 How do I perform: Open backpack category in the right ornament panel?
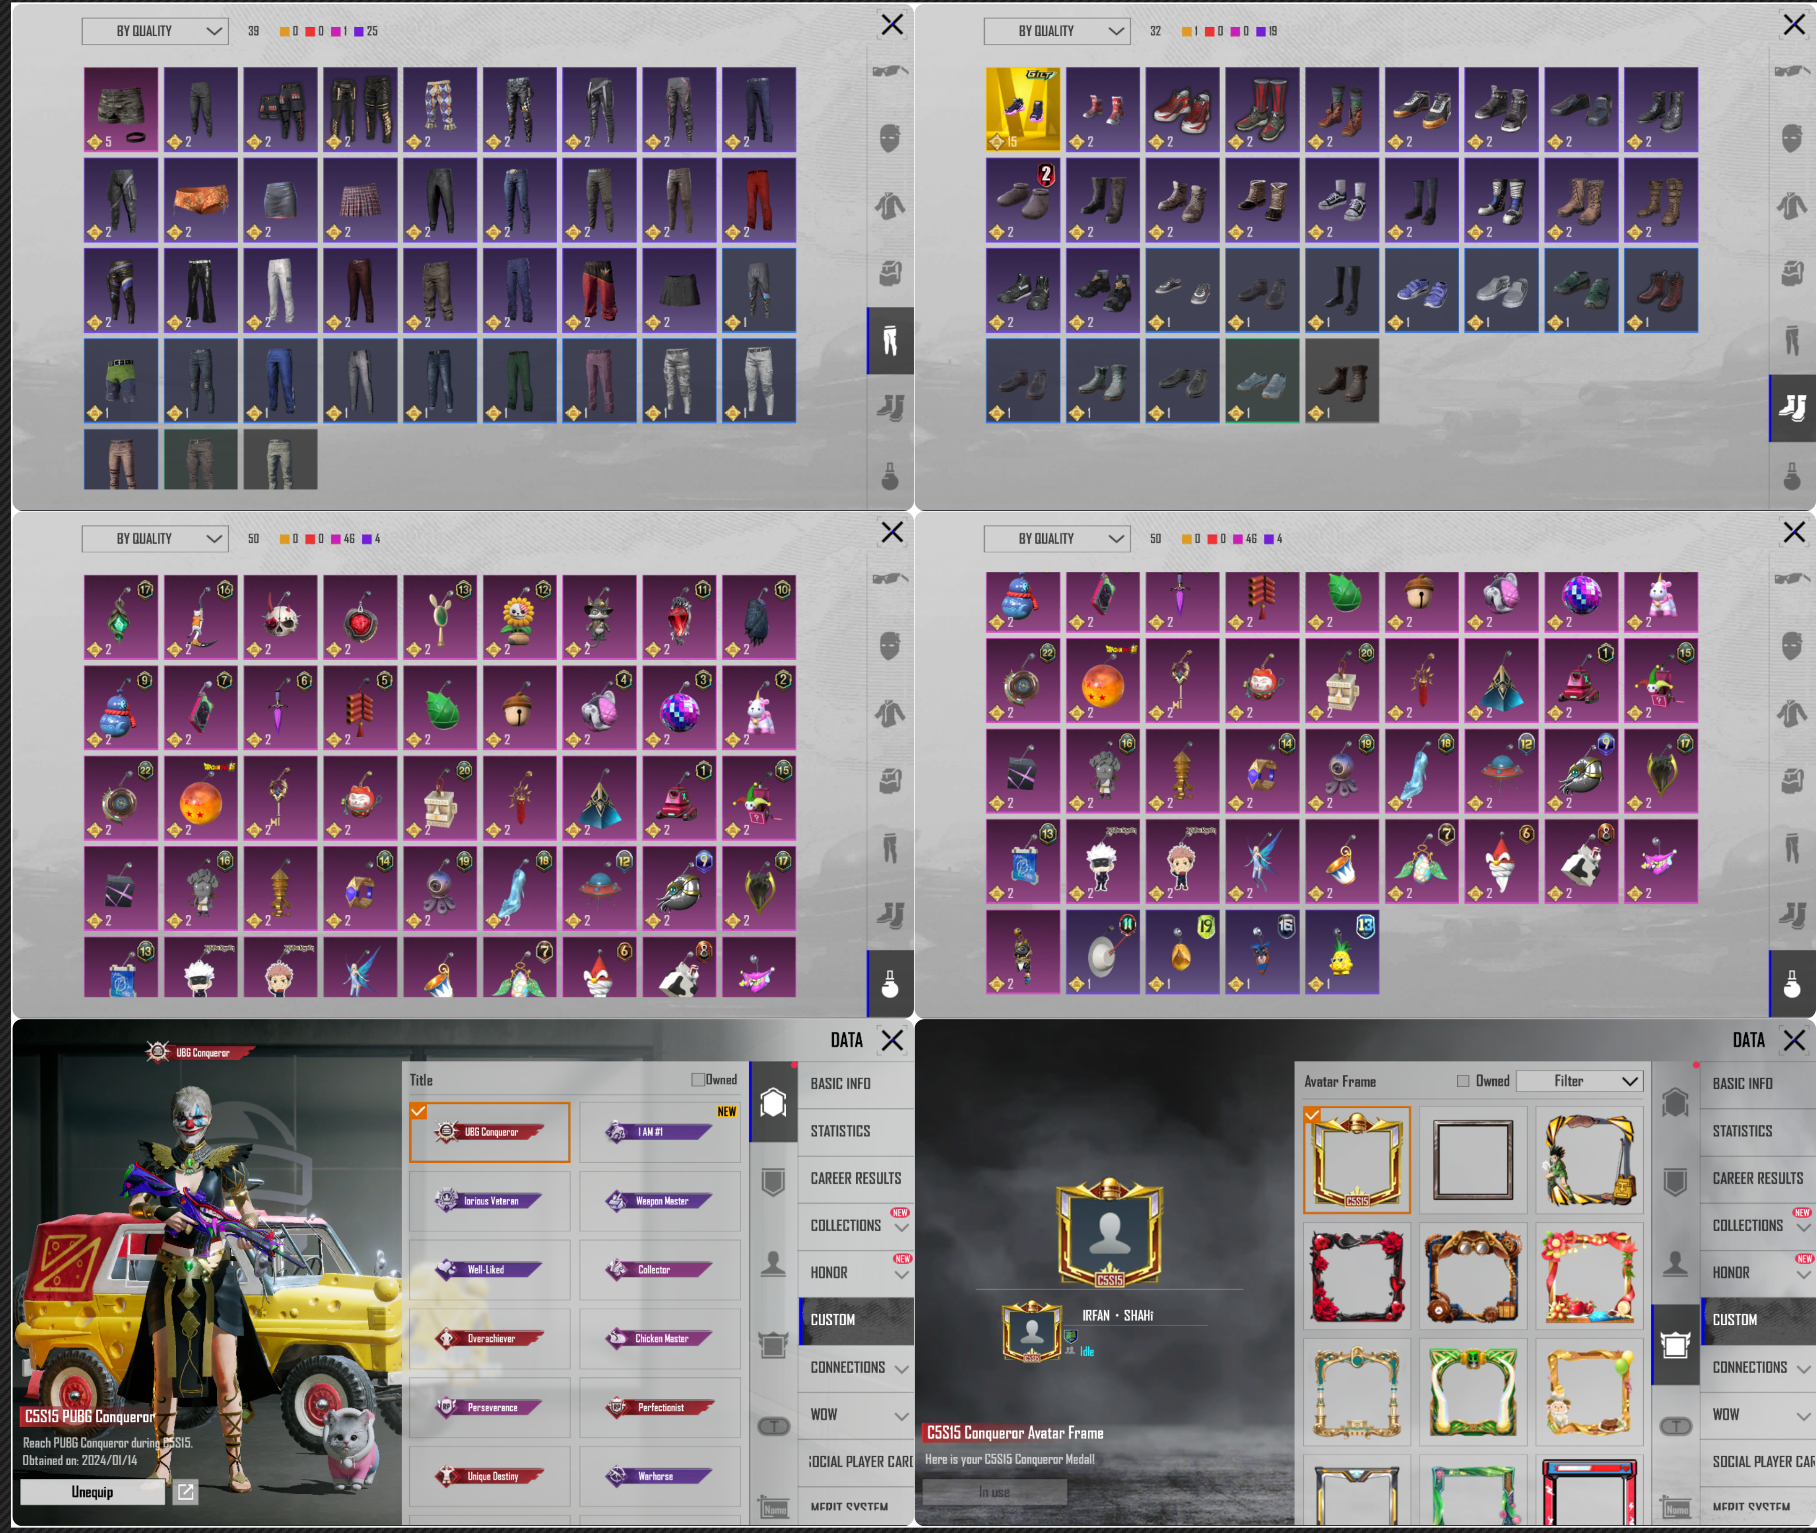point(1792,780)
